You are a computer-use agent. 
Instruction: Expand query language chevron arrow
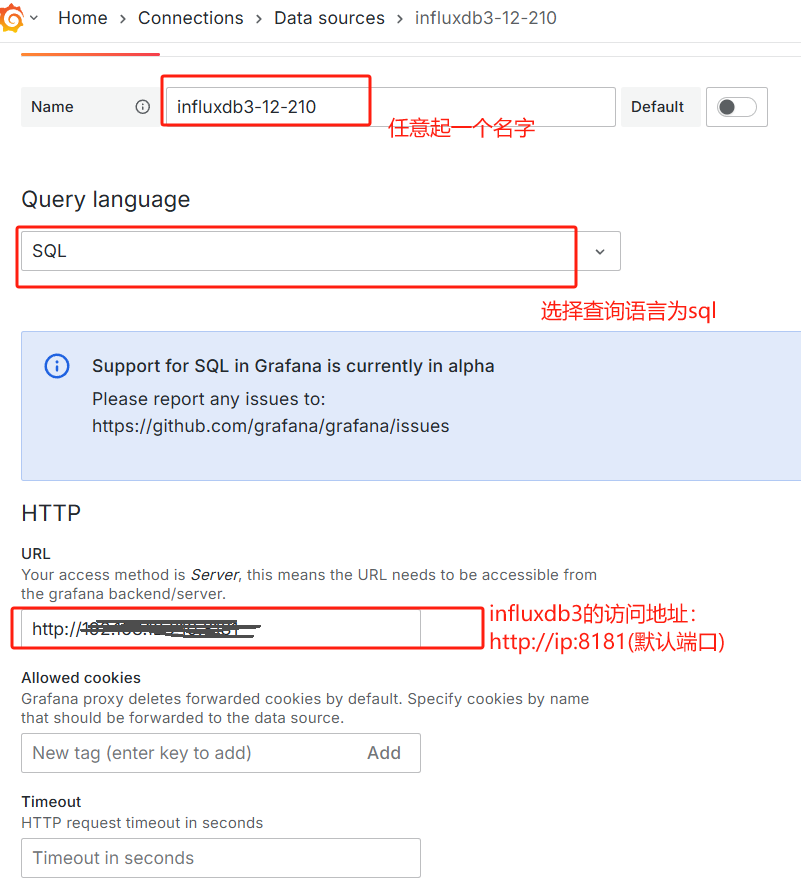point(600,252)
